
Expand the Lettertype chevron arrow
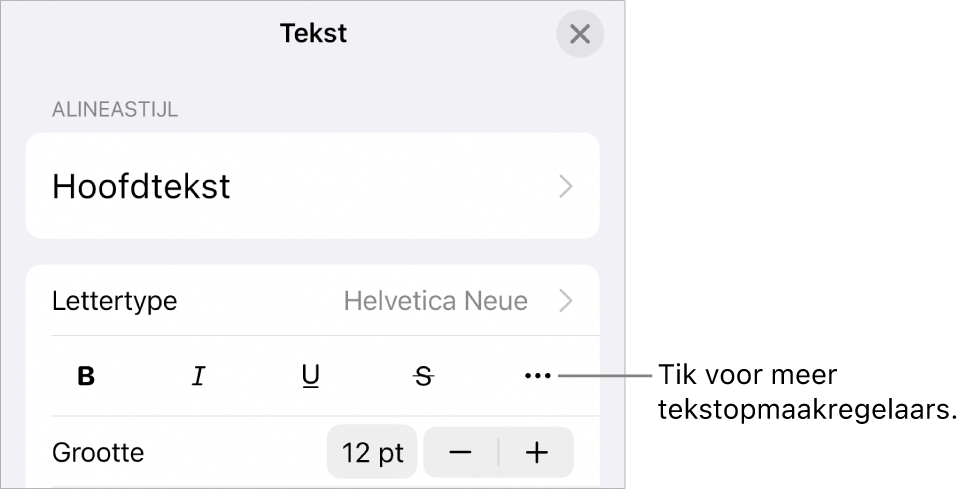566,300
